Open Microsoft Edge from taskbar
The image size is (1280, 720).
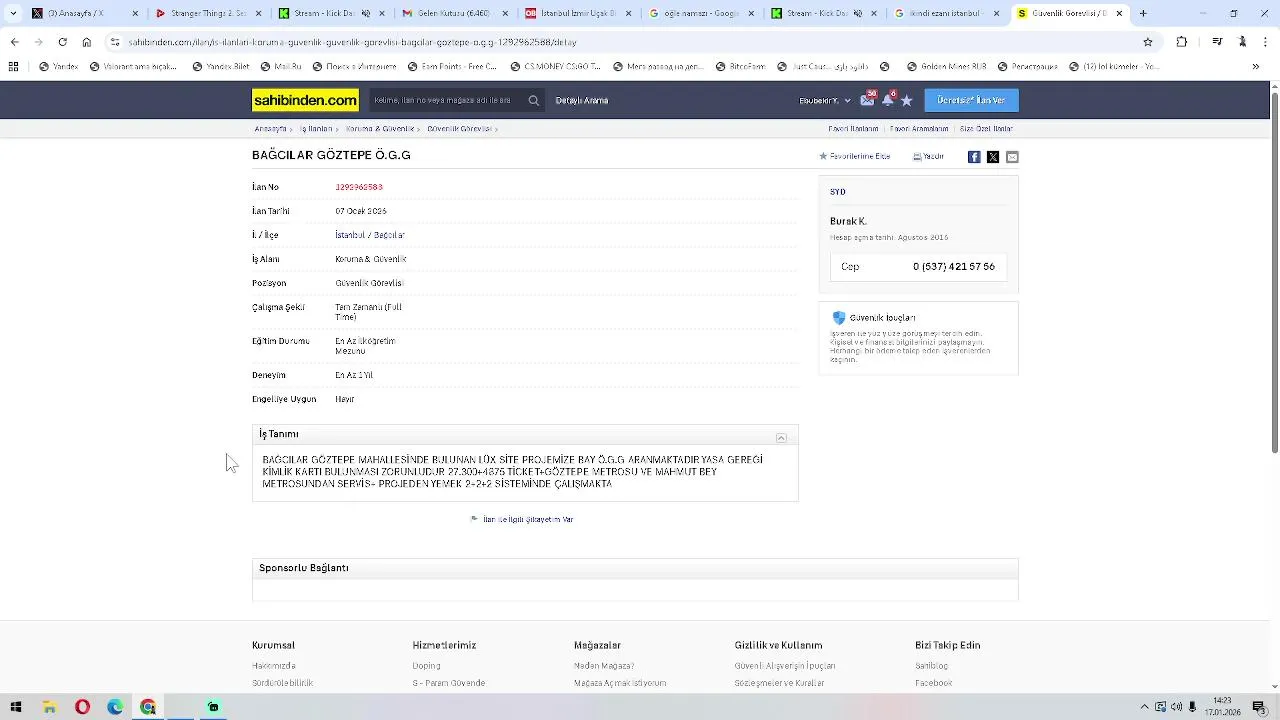pos(115,707)
